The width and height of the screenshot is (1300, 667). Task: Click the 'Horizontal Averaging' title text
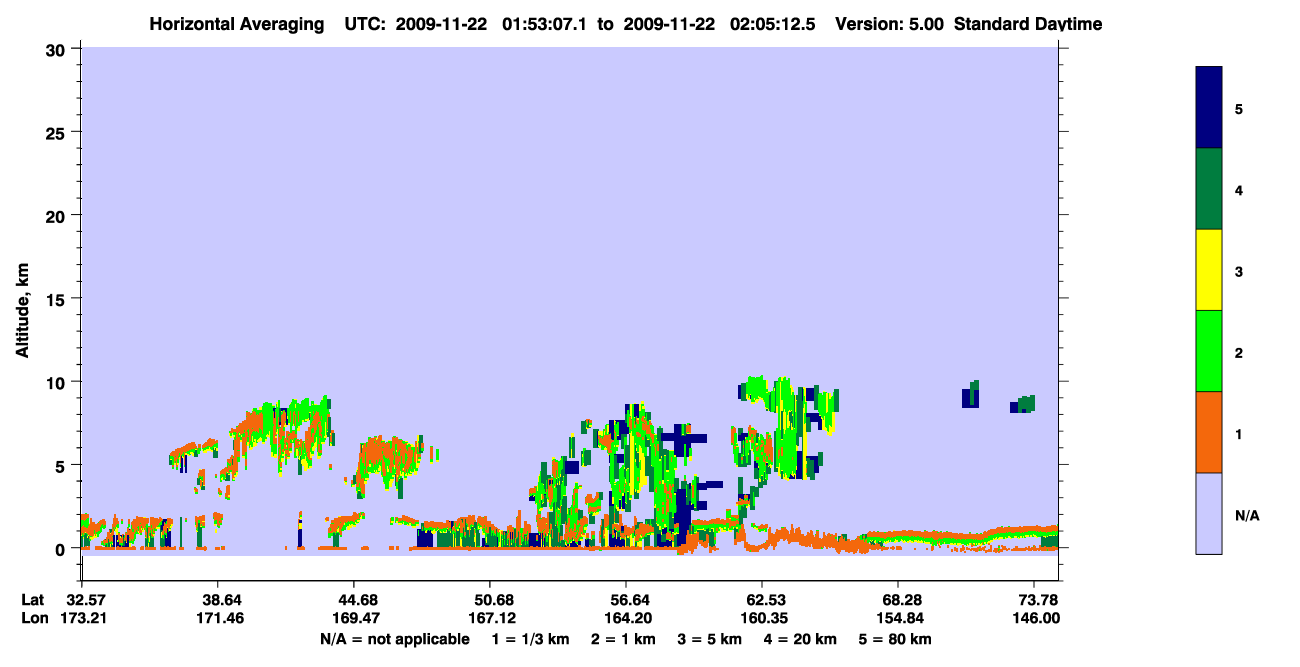[236, 24]
